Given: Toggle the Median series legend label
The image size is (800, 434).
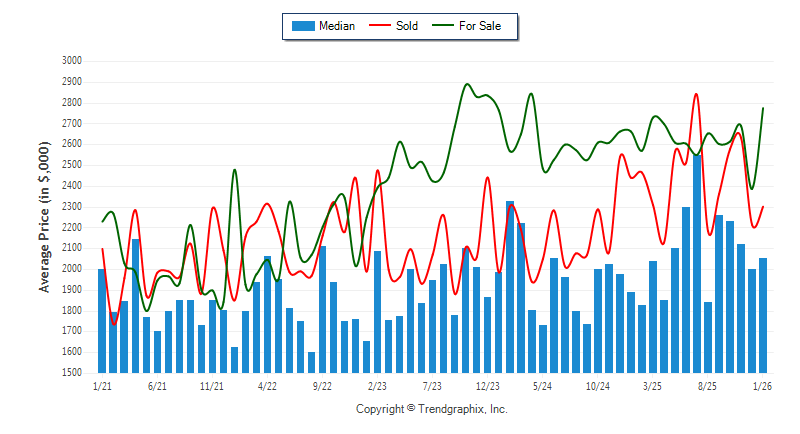Looking at the screenshot, I should pos(336,26).
